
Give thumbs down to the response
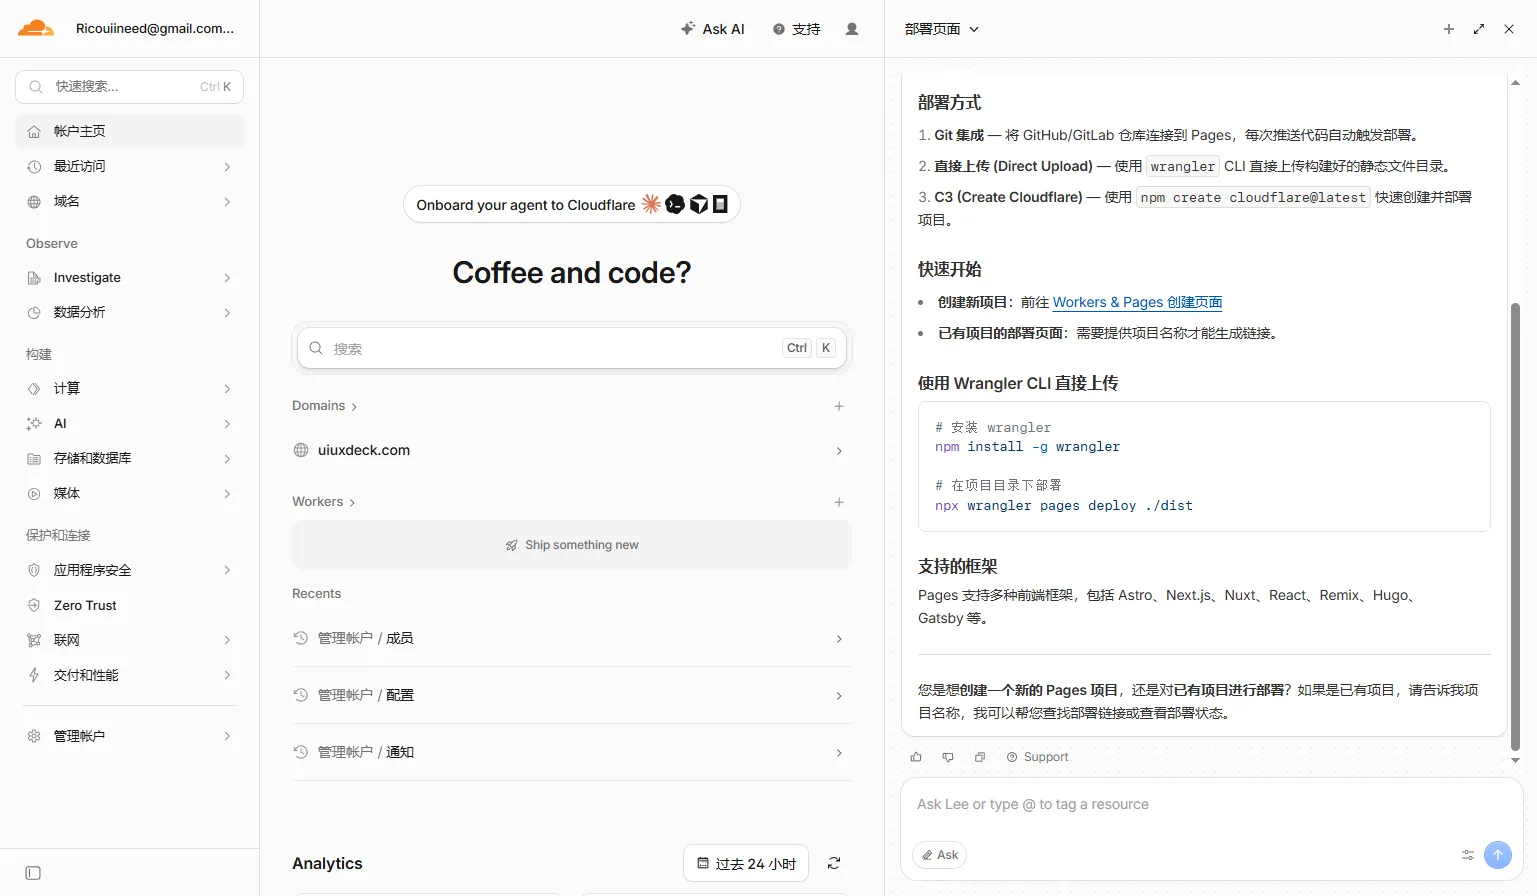948,757
